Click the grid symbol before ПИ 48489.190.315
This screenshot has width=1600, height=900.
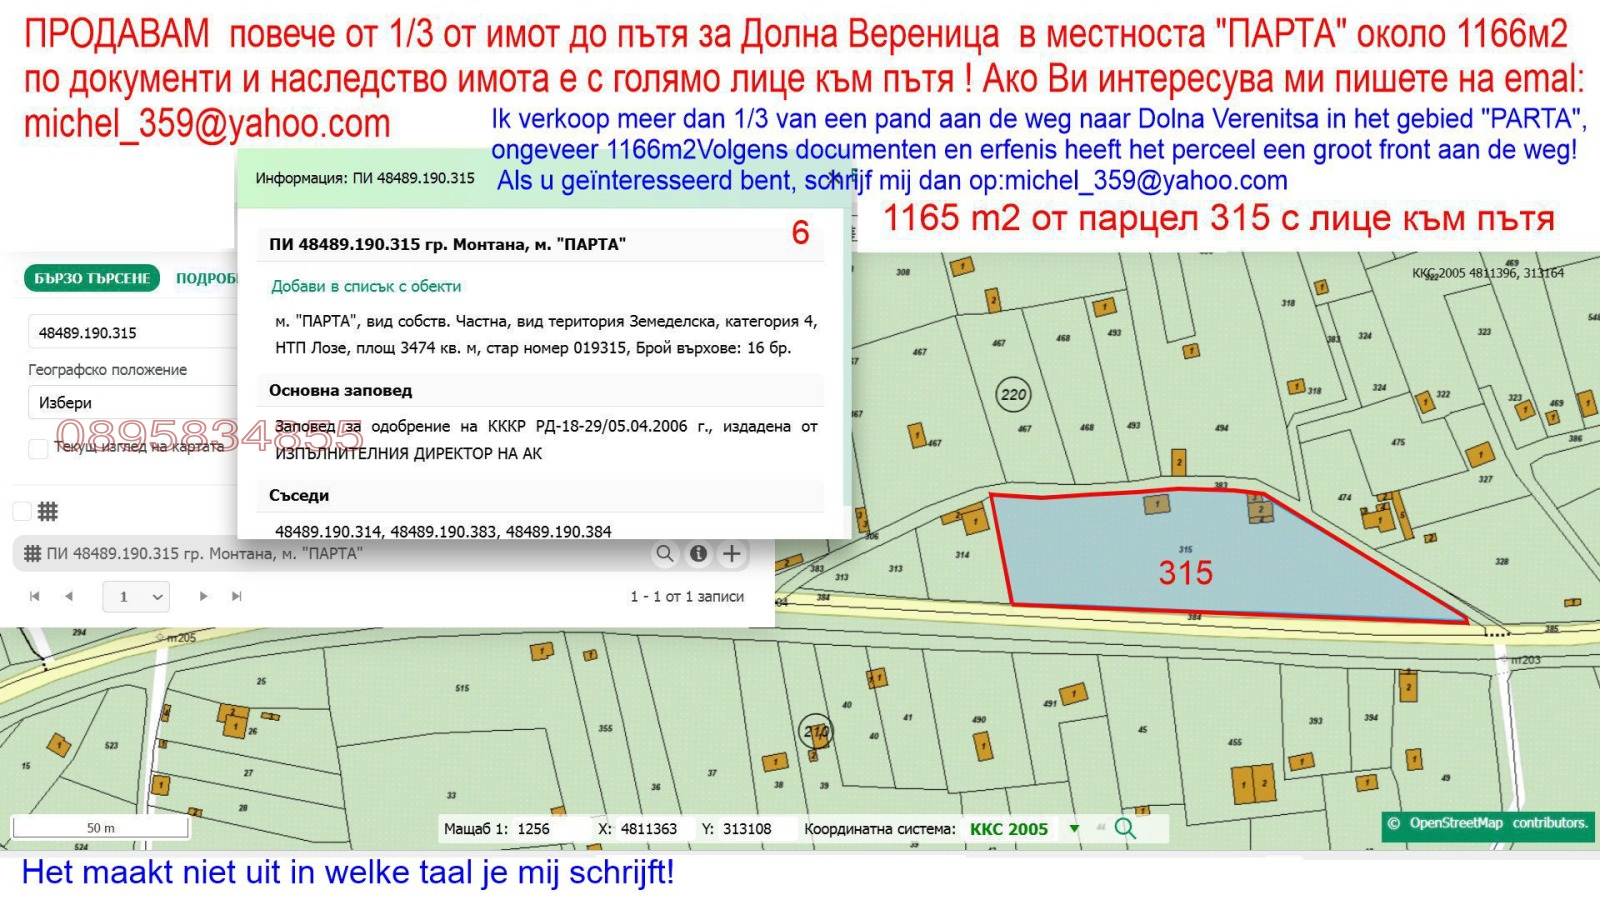click(34, 553)
